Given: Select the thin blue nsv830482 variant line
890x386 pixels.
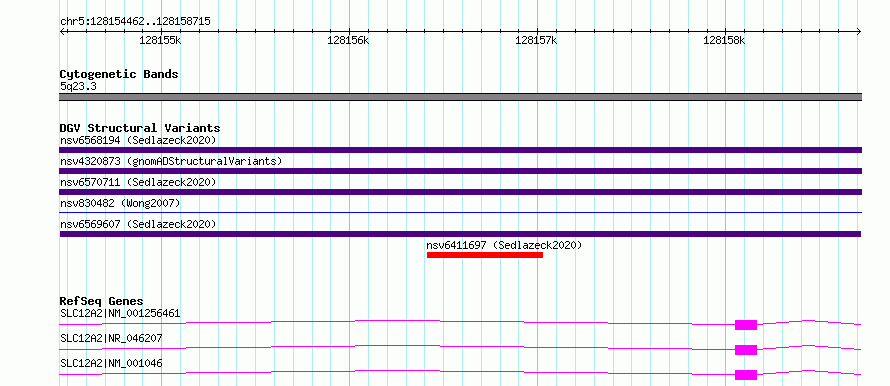Looking at the screenshot, I should pos(460,212).
